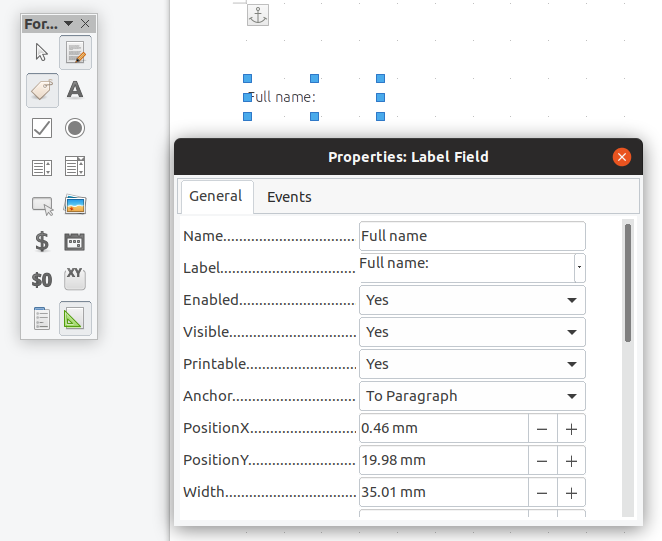
Task: Click the Width value field
Action: (x=444, y=492)
